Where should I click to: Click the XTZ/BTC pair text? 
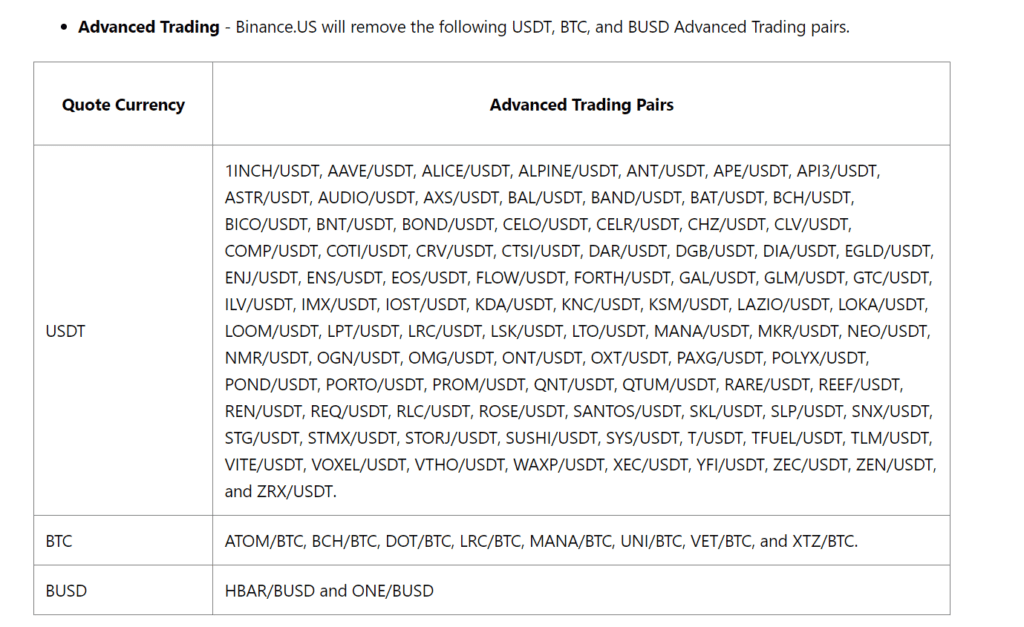(822, 541)
